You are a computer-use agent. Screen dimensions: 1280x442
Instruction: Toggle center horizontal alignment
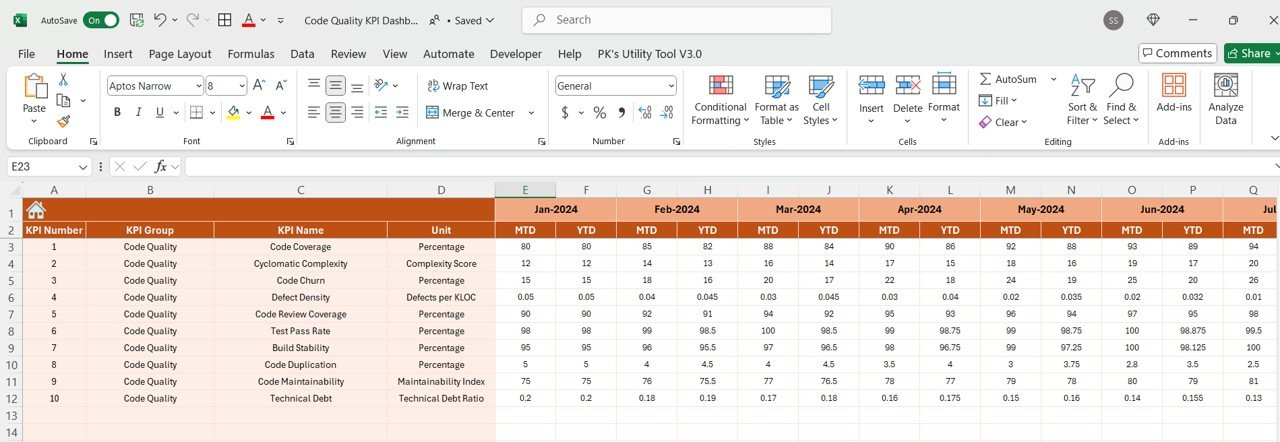pyautogui.click(x=336, y=113)
